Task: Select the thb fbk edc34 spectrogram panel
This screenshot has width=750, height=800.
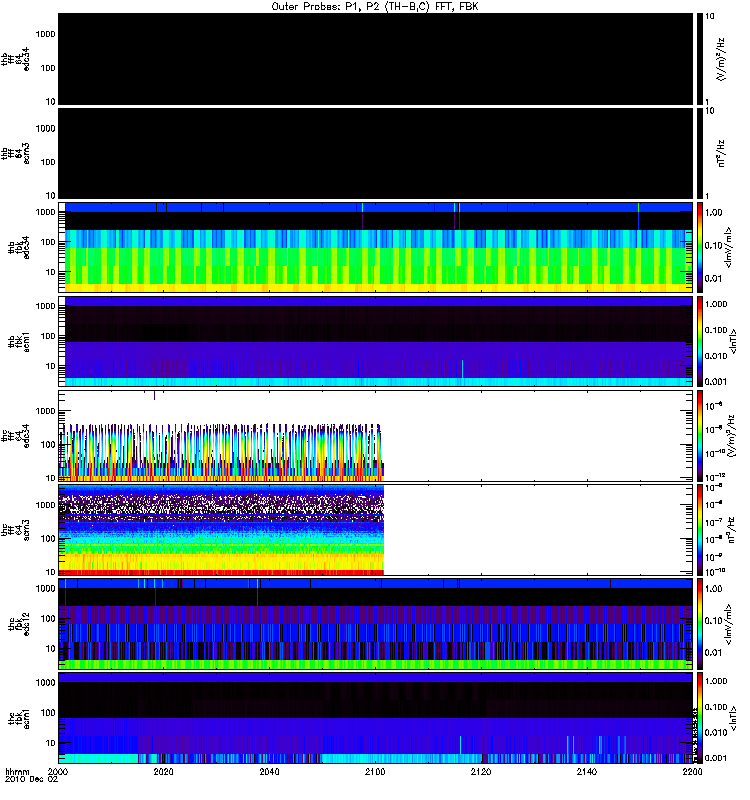Action: coord(376,247)
